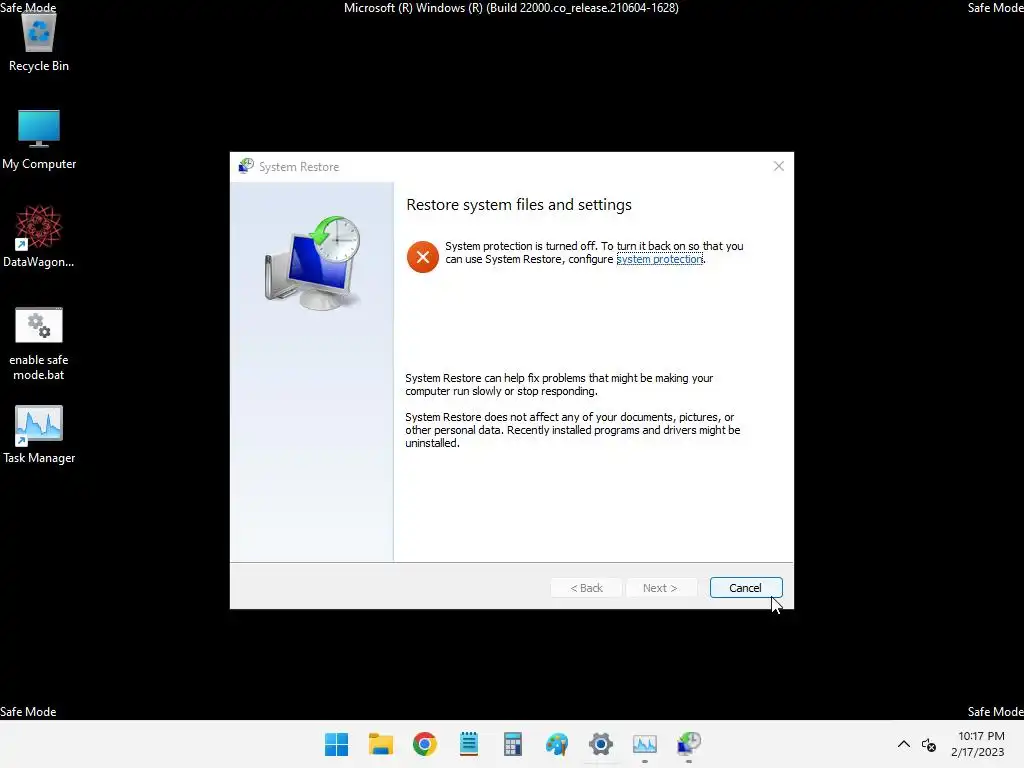1024x768 pixels.
Task: Launch Google Chrome from the taskbar
Action: 424,744
